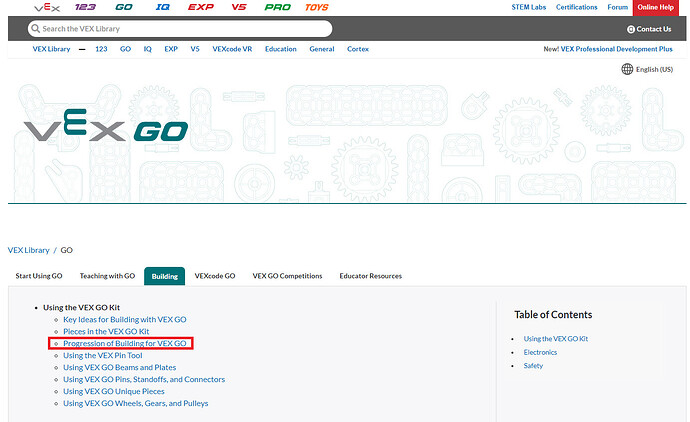Image resolution: width=690 pixels, height=422 pixels.
Task: Open VEX Professional Development Plus link
Action: tap(617, 49)
